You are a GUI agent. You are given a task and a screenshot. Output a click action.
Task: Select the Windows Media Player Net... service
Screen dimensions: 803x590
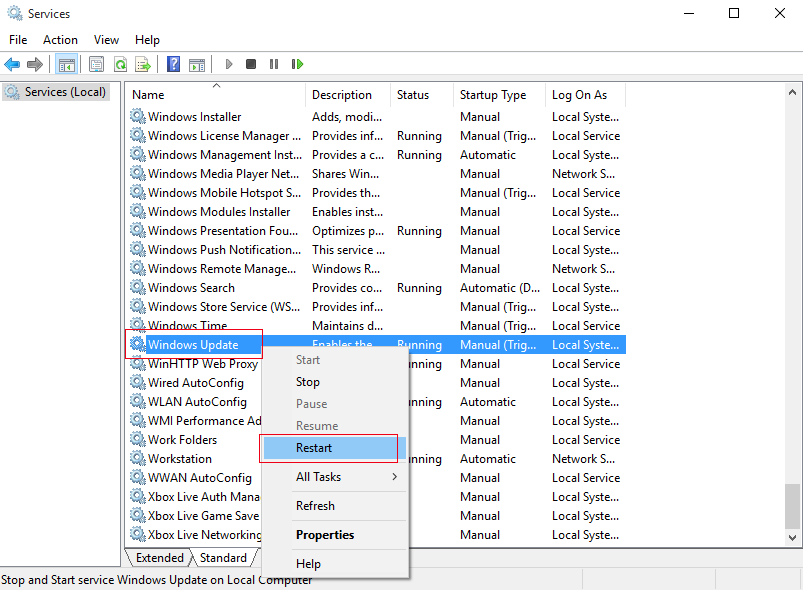click(x=377, y=174)
